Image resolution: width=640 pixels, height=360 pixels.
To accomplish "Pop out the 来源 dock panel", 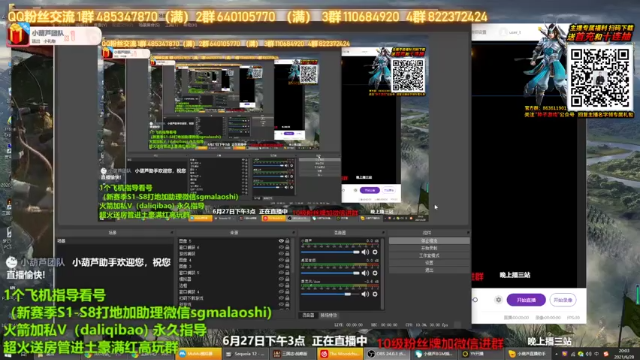I will coord(293,233).
